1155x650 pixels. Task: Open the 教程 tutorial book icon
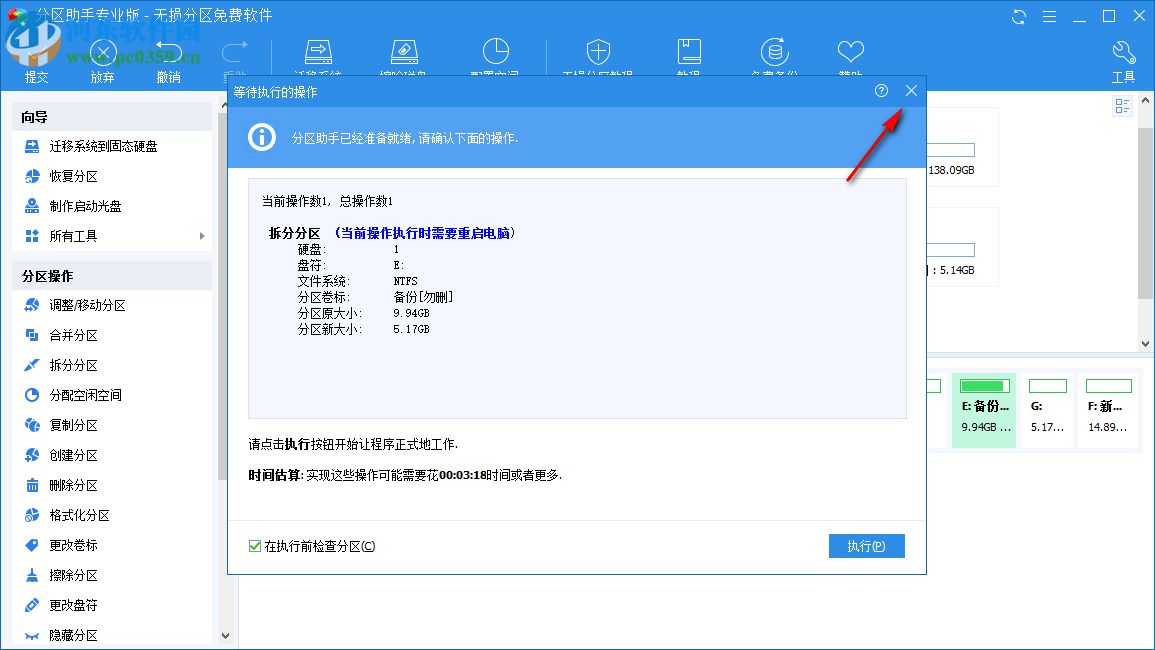point(690,50)
